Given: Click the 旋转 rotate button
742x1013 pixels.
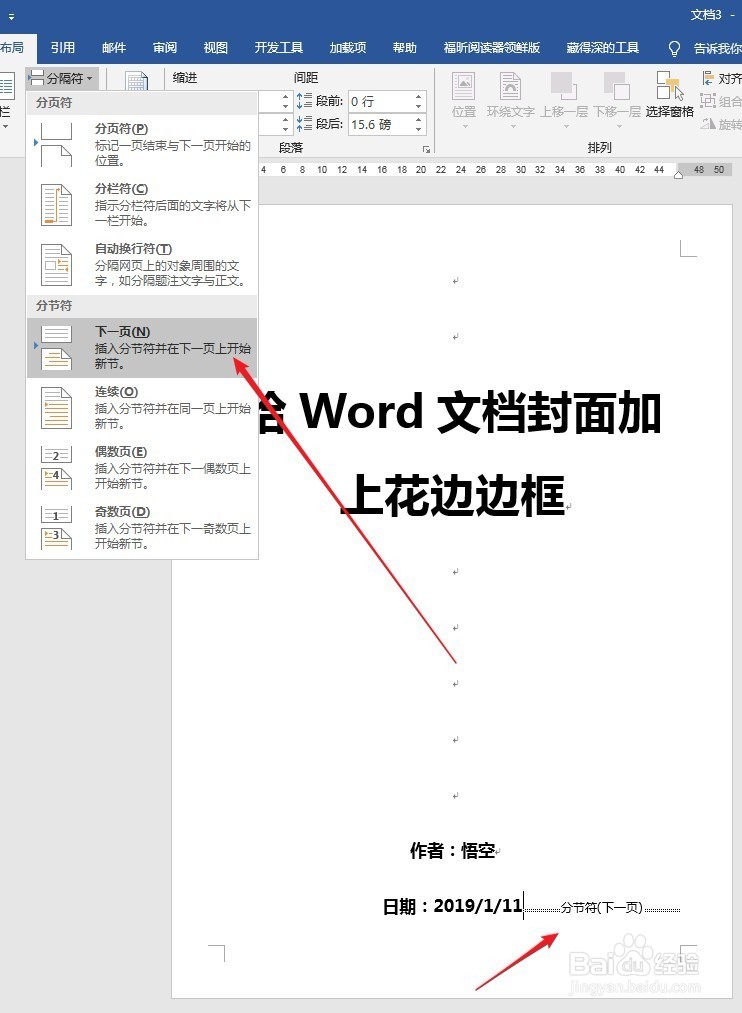Looking at the screenshot, I should pos(721,124).
